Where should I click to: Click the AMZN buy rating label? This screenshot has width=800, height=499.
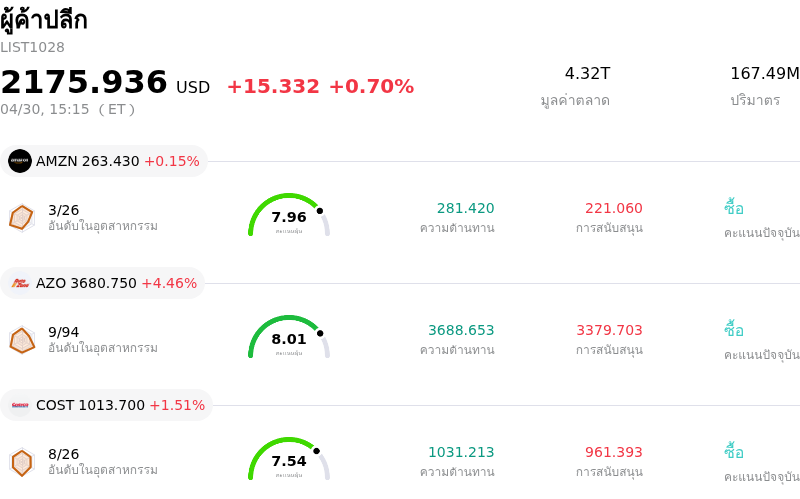point(734,208)
